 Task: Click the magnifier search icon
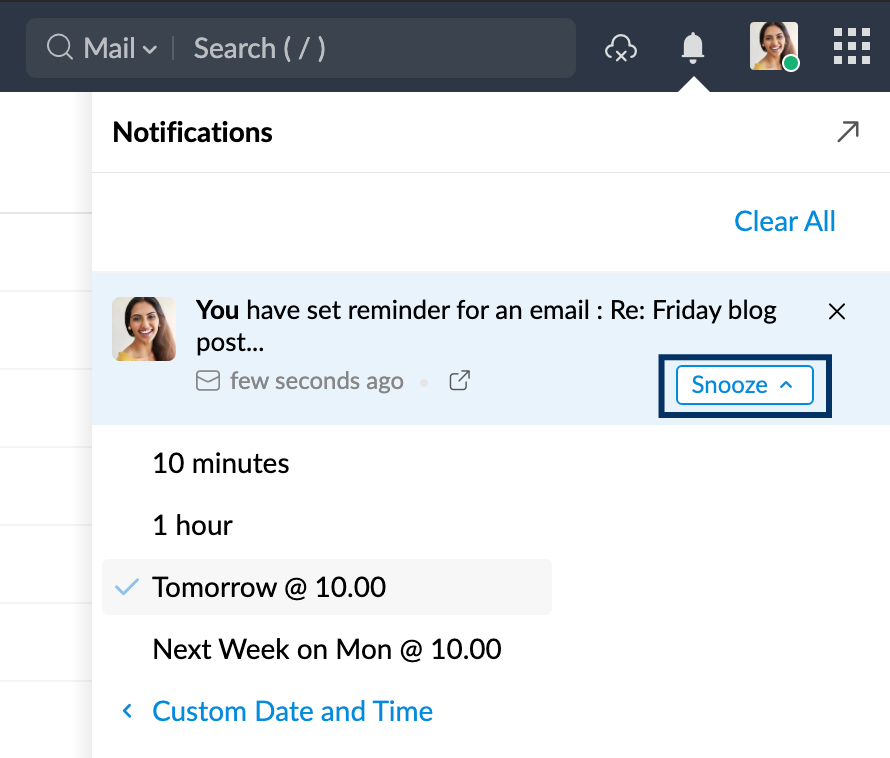tap(61, 48)
